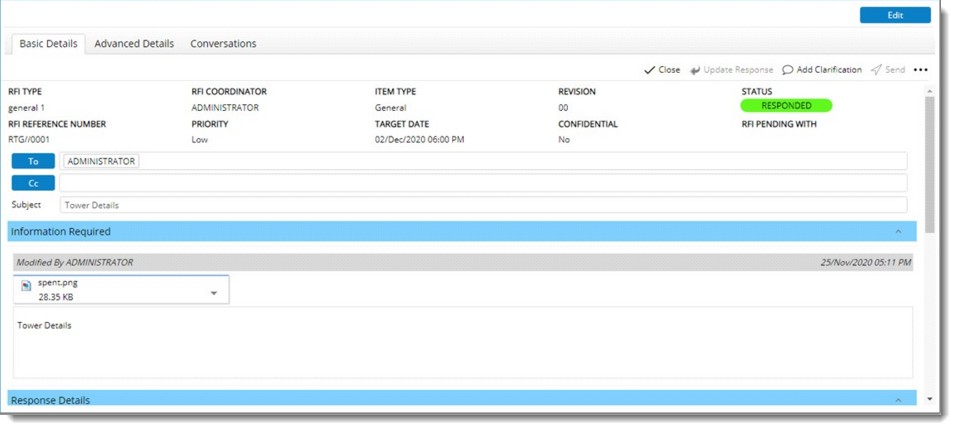This screenshot has width=956, height=430.
Task: Click the empty Cc input field
Action: [x=482, y=183]
